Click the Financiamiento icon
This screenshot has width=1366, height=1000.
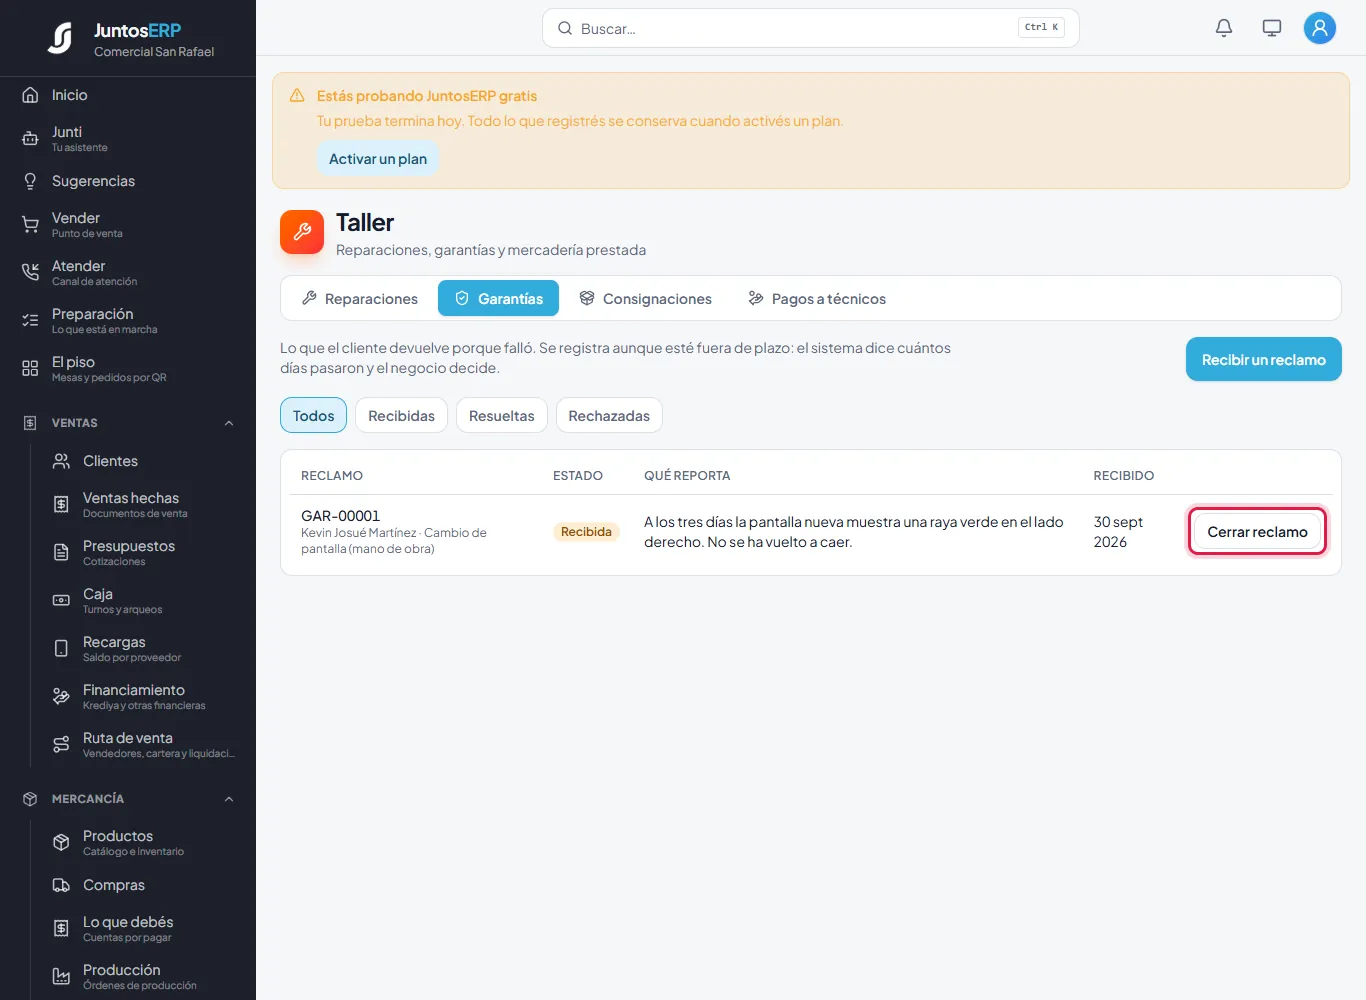[61, 697]
